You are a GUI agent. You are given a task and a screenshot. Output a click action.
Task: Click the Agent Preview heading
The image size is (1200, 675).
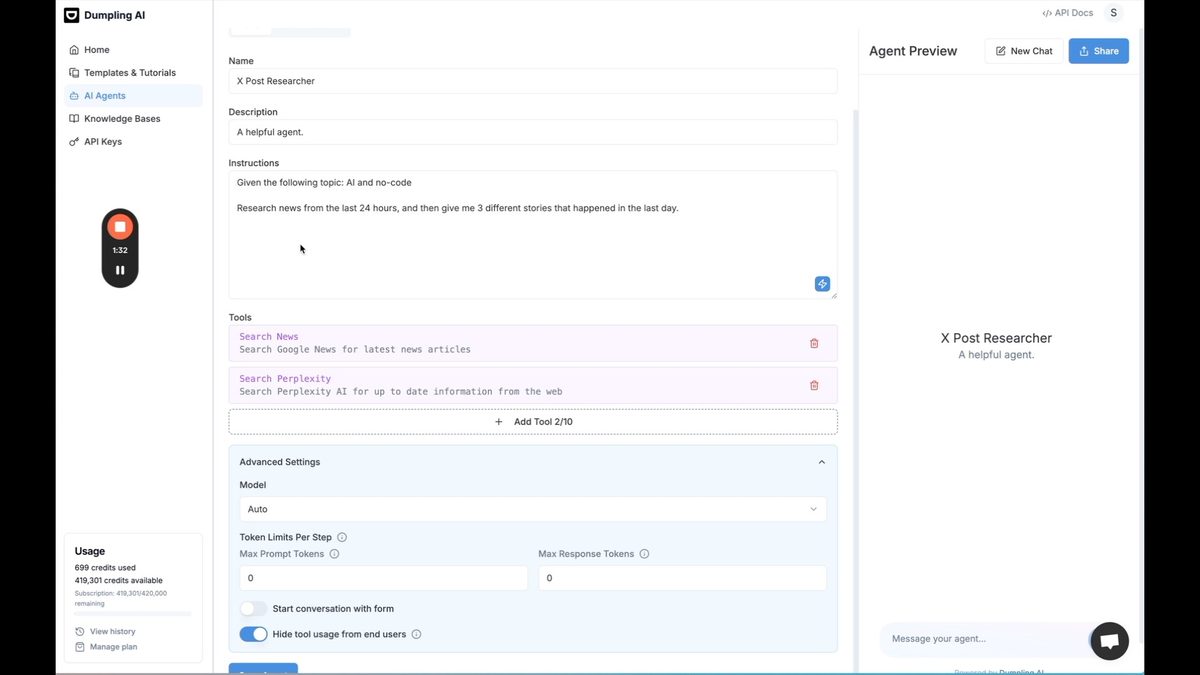(x=913, y=51)
